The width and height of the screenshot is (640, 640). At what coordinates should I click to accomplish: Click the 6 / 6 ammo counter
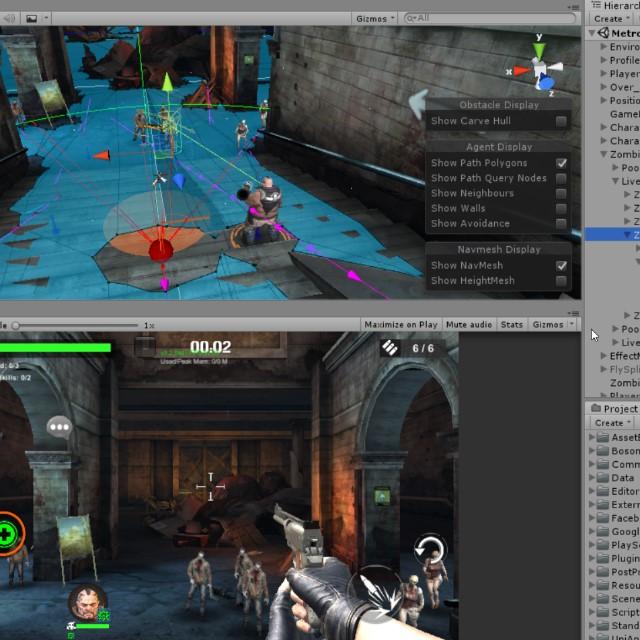click(423, 348)
